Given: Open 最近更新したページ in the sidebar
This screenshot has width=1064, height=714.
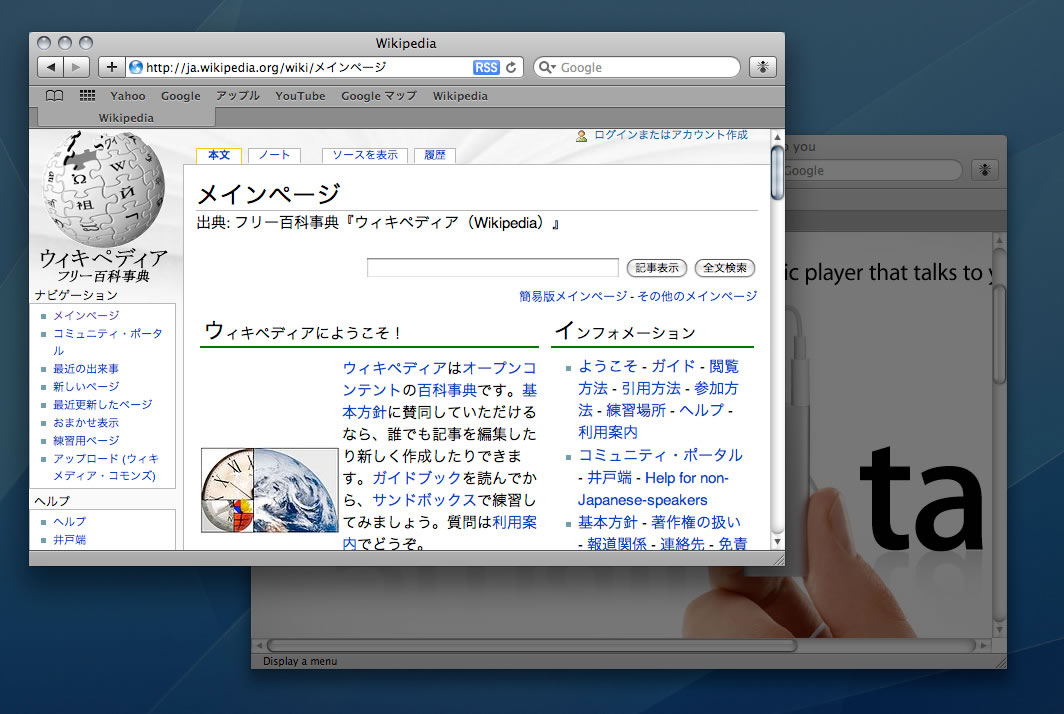Looking at the screenshot, I should pyautogui.click(x=103, y=405).
